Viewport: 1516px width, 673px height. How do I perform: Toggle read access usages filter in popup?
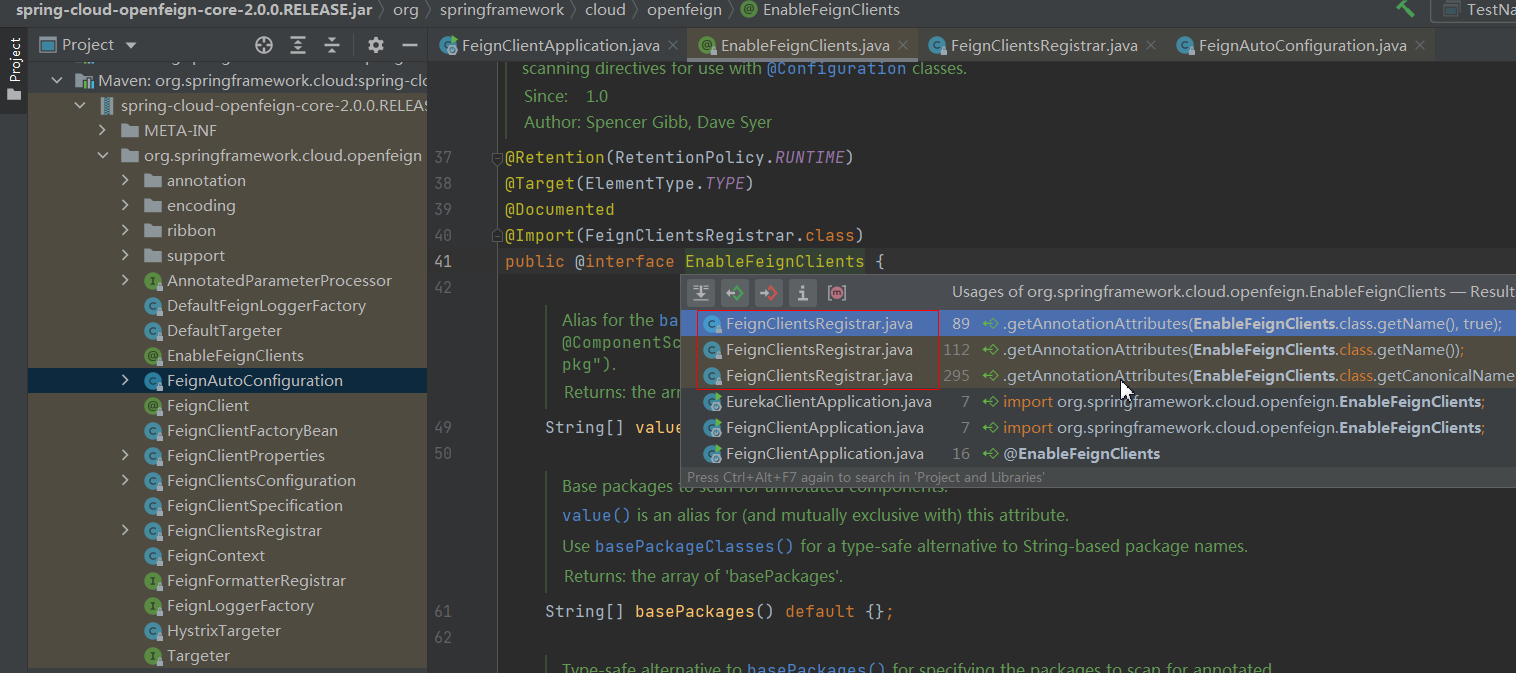pos(735,293)
